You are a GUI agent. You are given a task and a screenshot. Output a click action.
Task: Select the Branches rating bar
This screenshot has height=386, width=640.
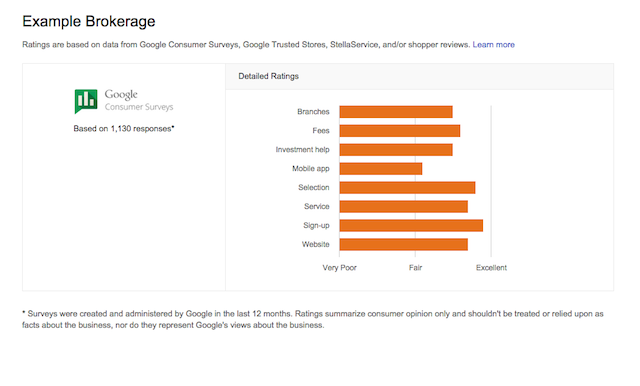tap(396, 112)
